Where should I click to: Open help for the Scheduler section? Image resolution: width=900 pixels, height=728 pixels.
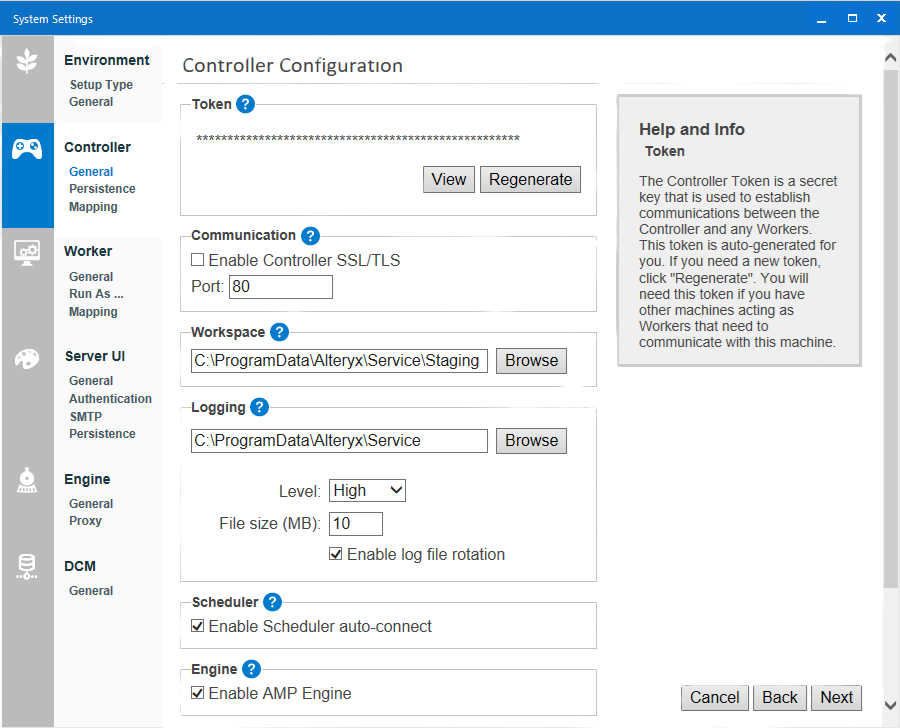tap(272, 602)
